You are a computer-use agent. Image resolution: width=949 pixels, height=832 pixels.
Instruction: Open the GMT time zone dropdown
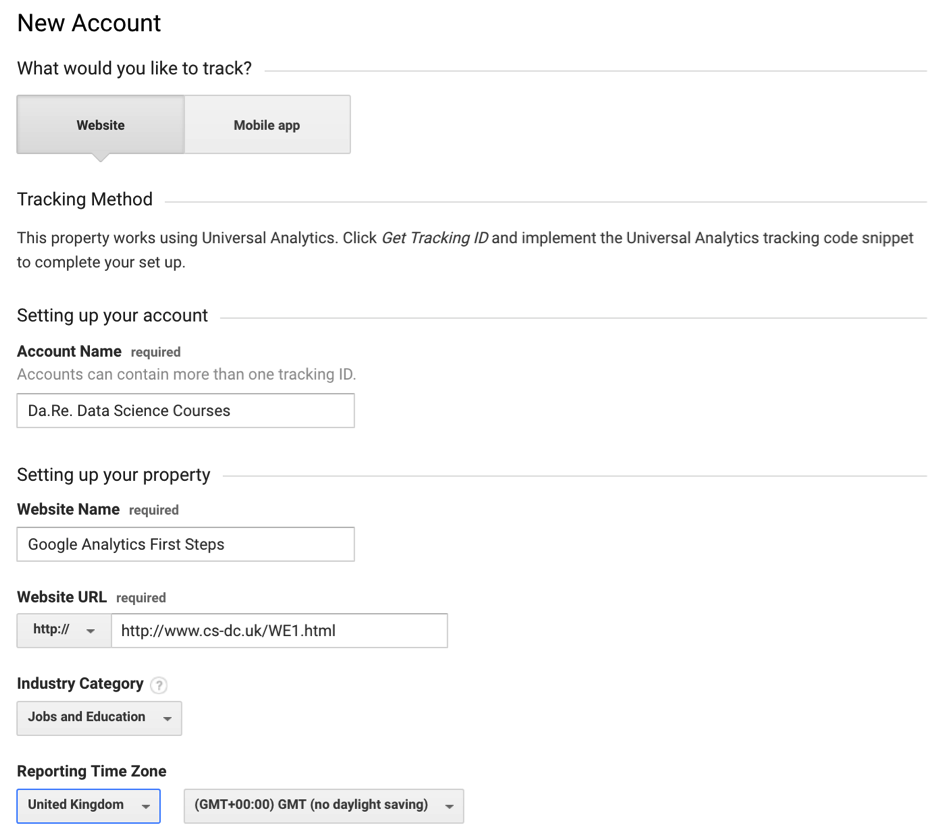[323, 806]
